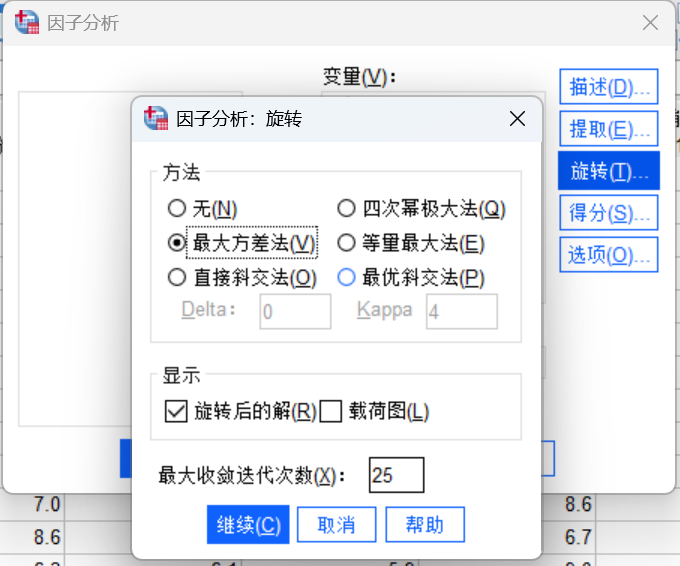Close the 因子分析: 旋转 dialog

(x=517, y=118)
